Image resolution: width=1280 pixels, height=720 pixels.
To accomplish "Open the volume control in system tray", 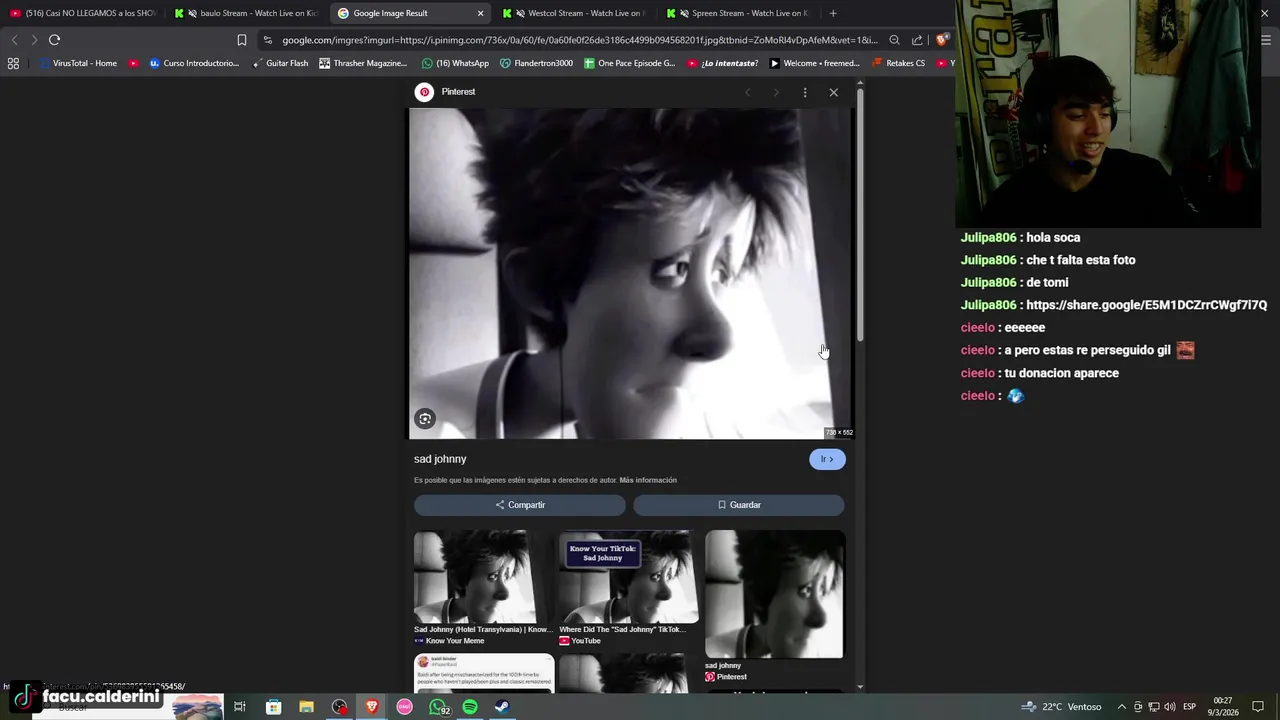I will pos(1169,707).
